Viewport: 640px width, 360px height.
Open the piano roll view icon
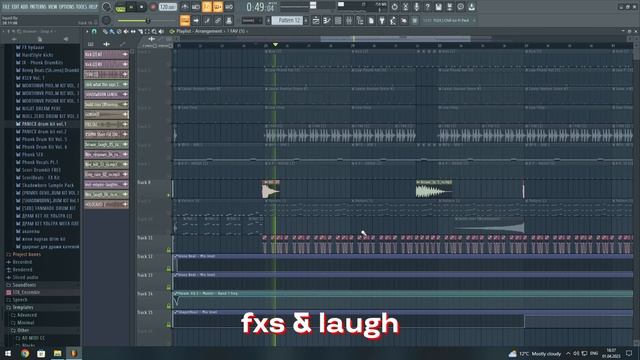click(327, 20)
